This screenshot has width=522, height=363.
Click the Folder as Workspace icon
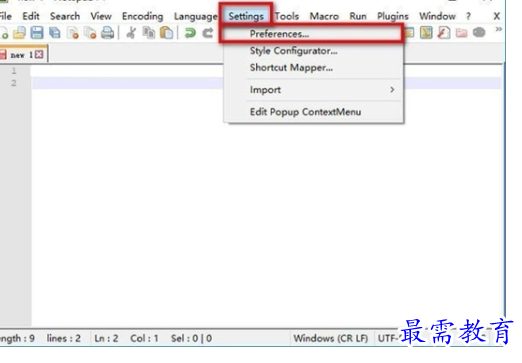click(x=462, y=33)
